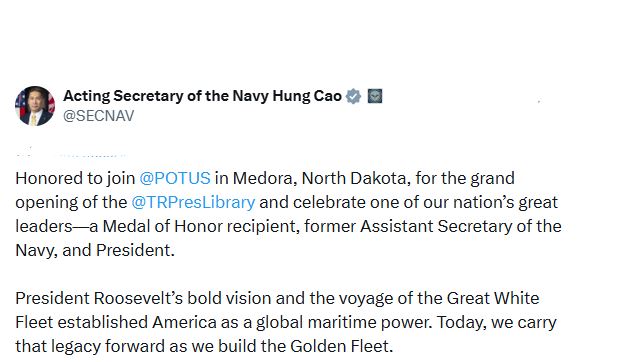Click "former Assistant Secretary of the" text

(433, 226)
